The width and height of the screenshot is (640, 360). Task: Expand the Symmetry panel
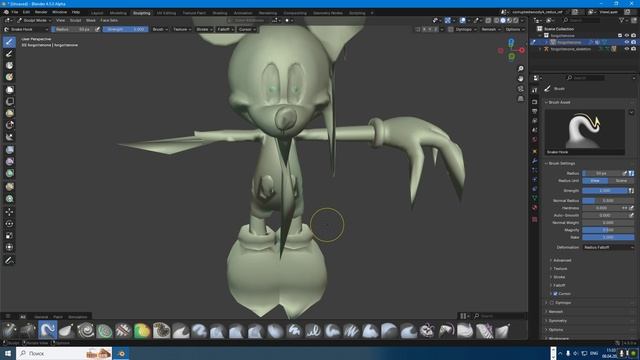[558, 321]
